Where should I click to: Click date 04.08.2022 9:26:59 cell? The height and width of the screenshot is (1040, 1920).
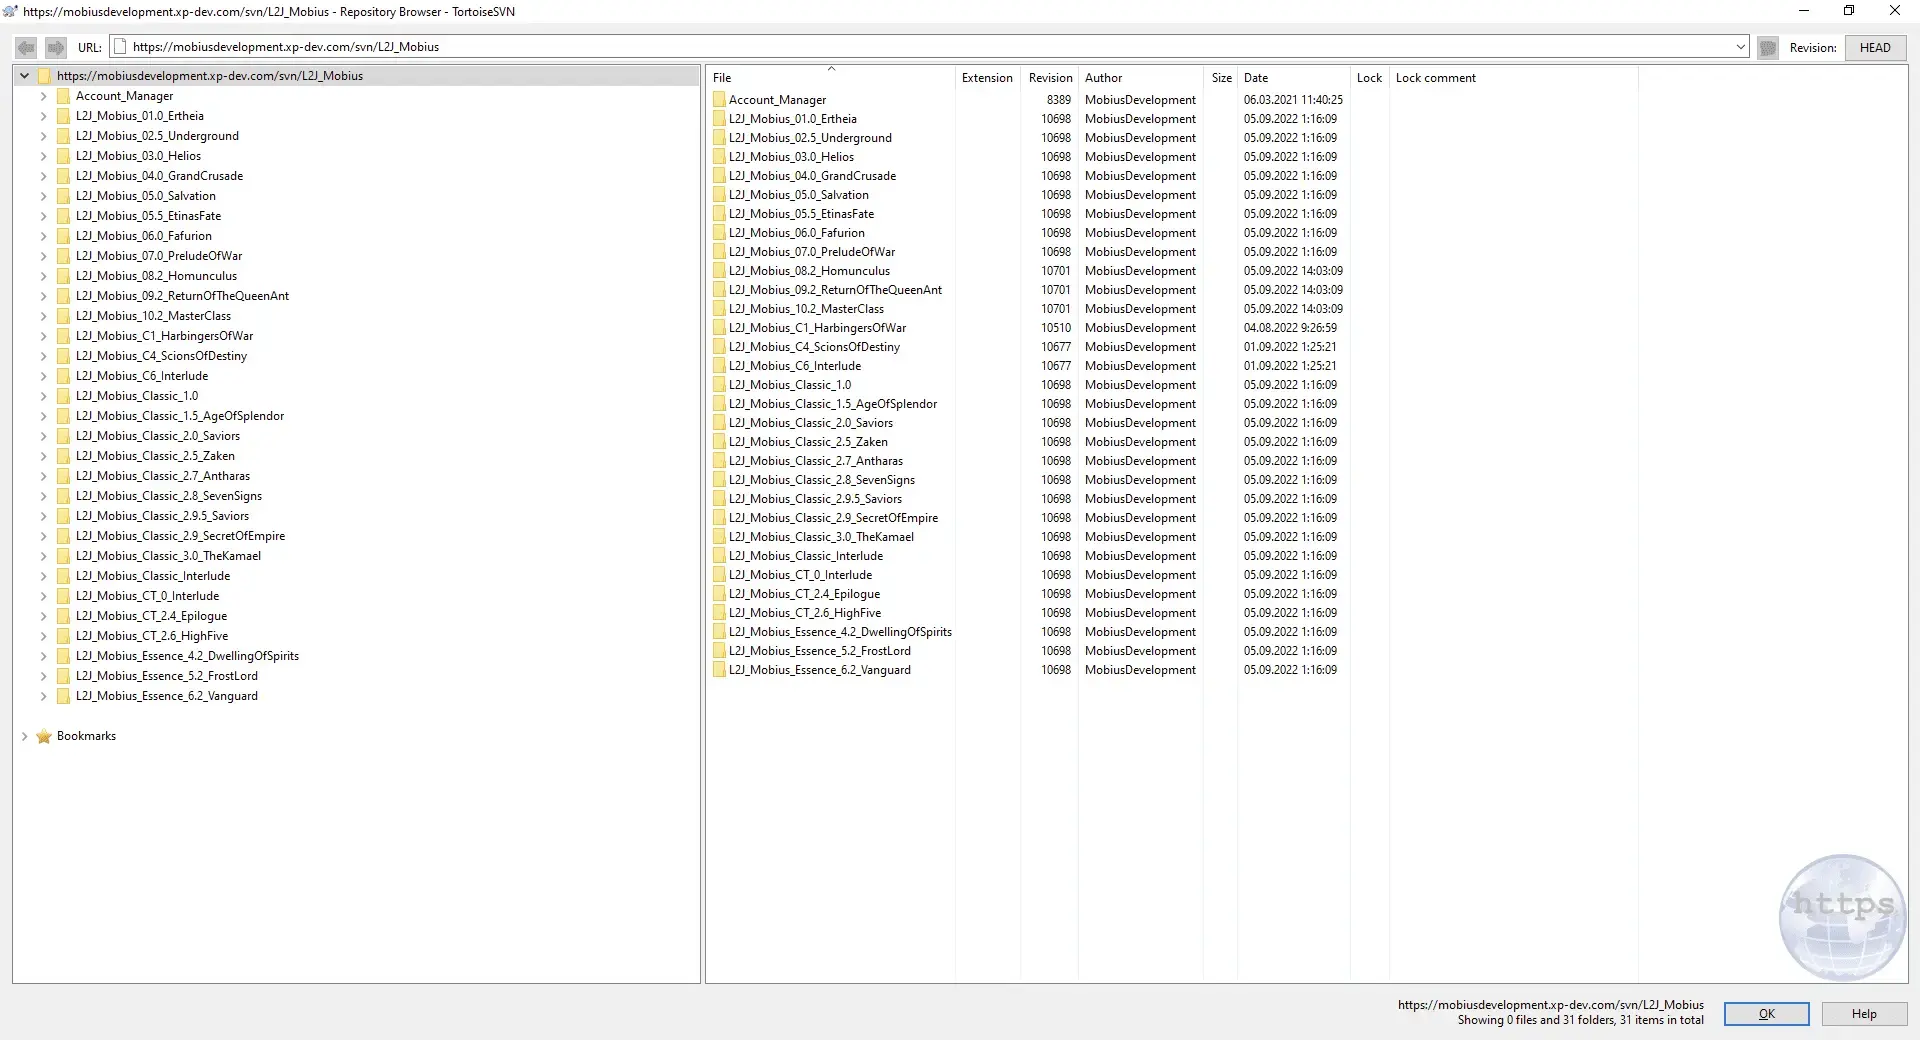click(1290, 328)
